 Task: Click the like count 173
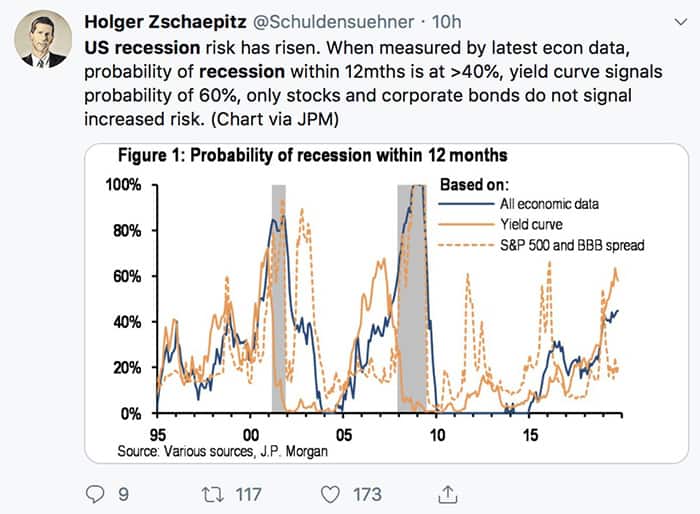coord(367,493)
